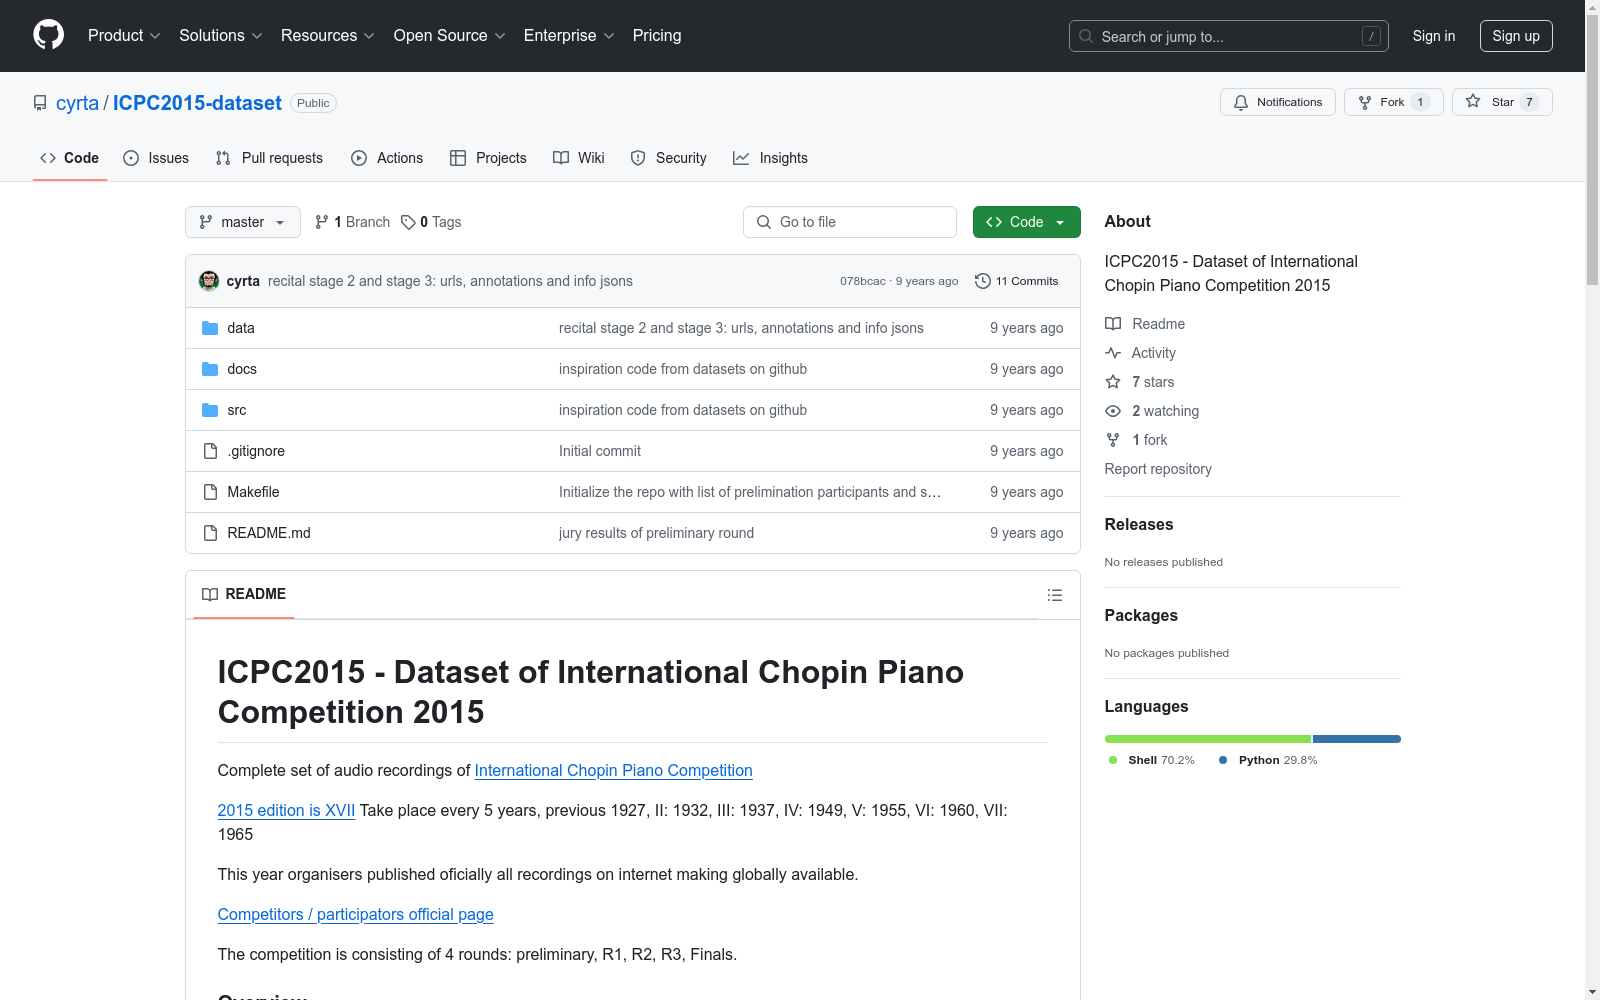
Task: Click the page vertical scrollbar thumb
Action: 1592,150
